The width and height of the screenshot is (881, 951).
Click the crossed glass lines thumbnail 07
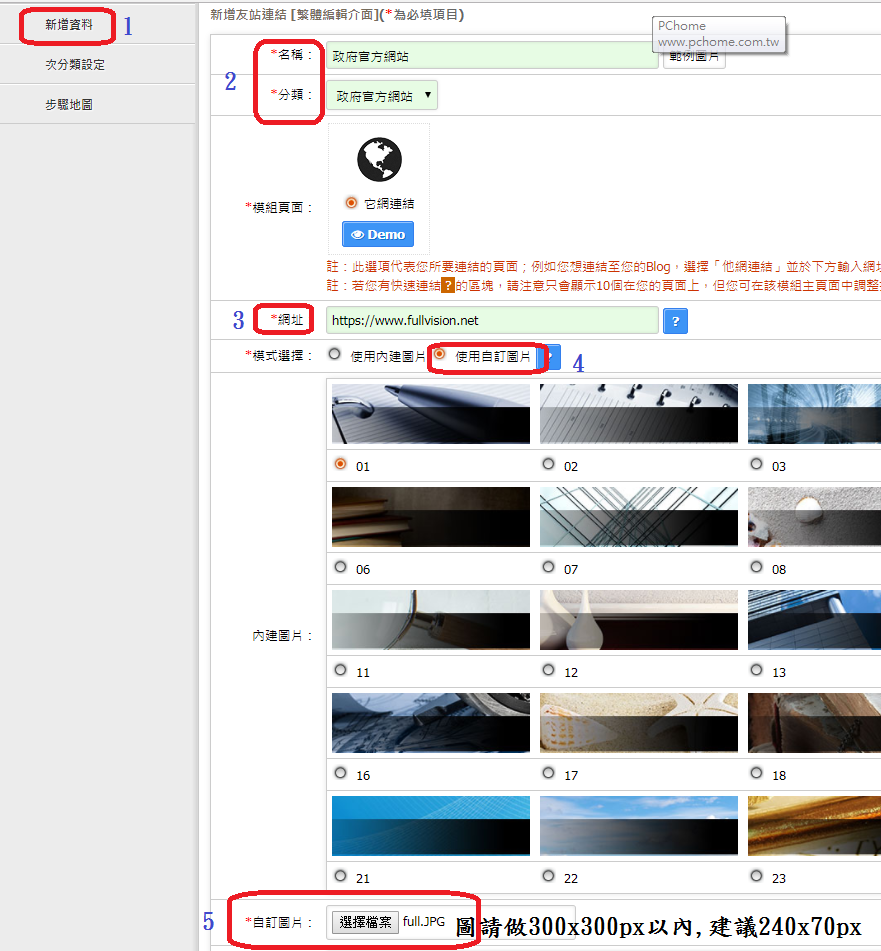(639, 517)
